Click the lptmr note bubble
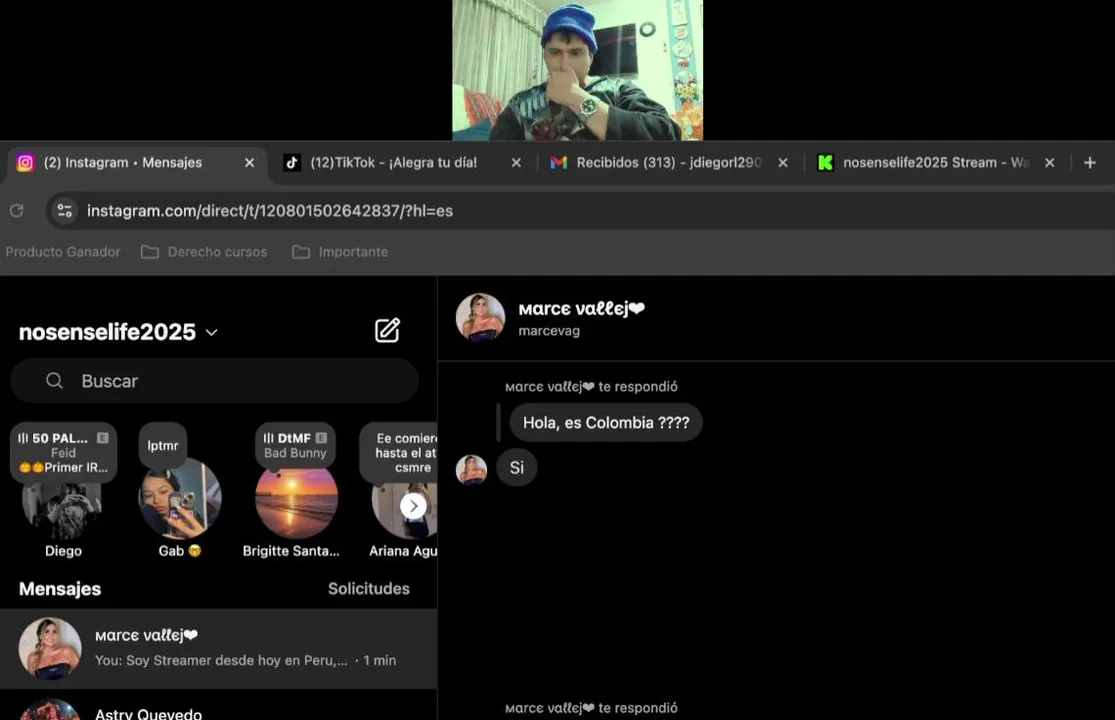1115x720 pixels. click(163, 446)
